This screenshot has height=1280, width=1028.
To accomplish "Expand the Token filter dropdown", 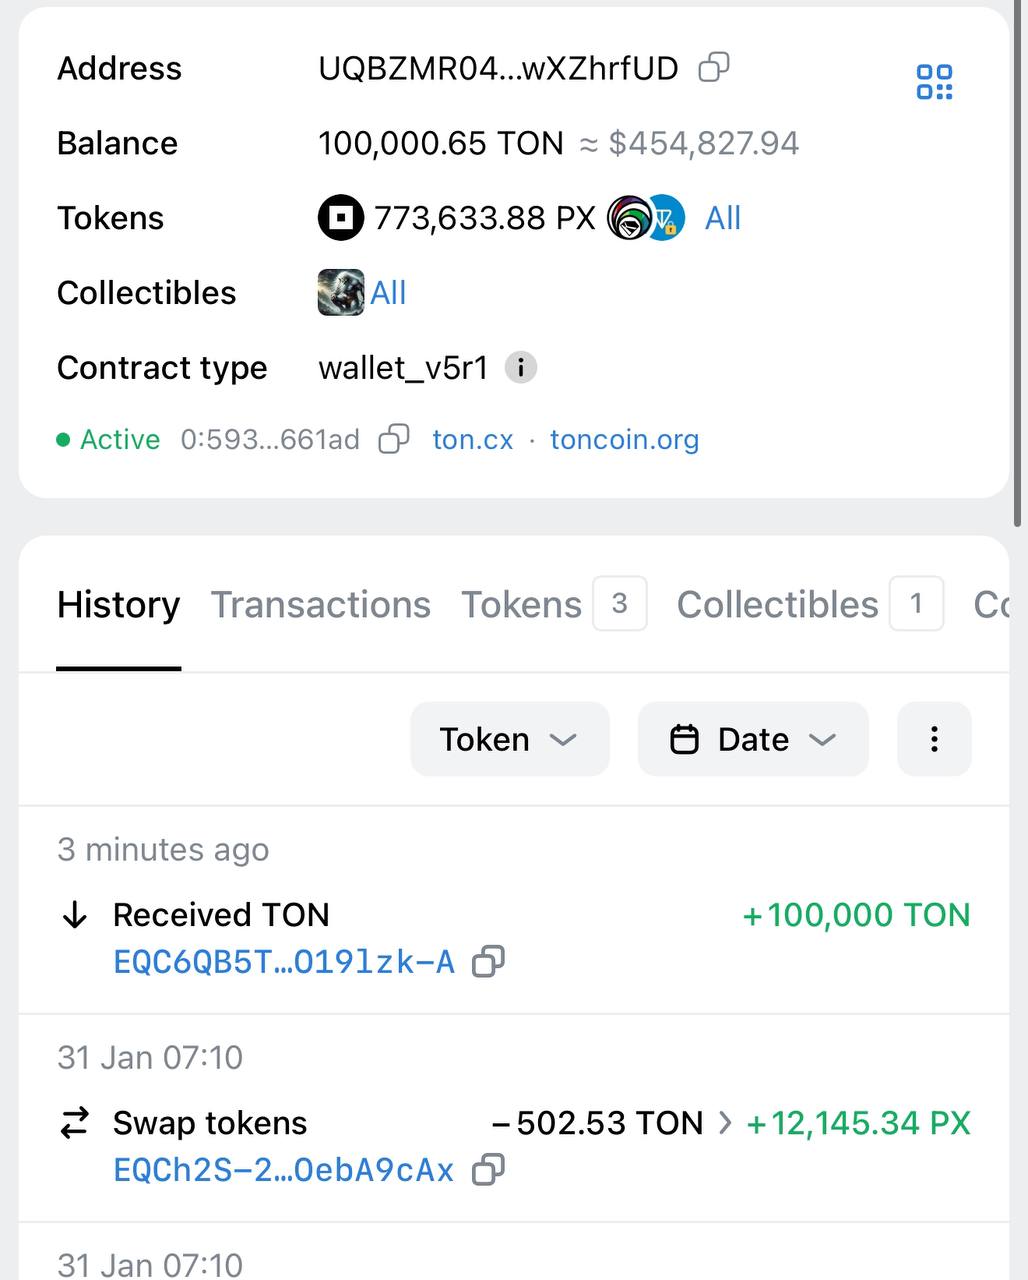I will (510, 739).
